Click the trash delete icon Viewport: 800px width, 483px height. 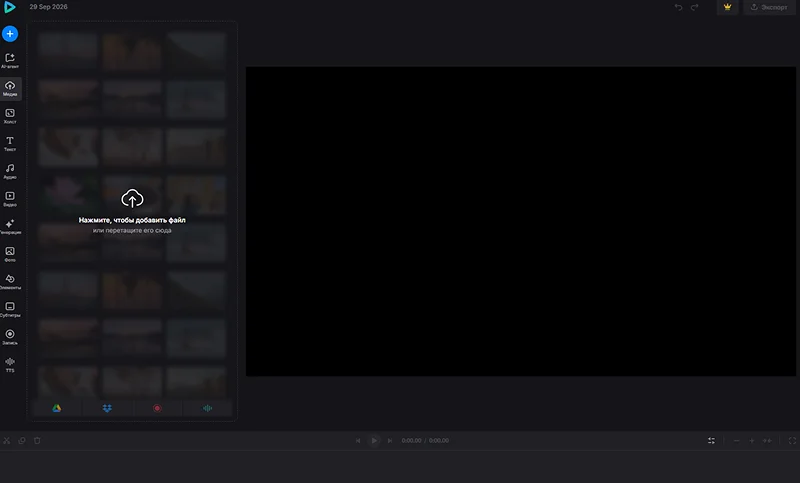pos(37,441)
